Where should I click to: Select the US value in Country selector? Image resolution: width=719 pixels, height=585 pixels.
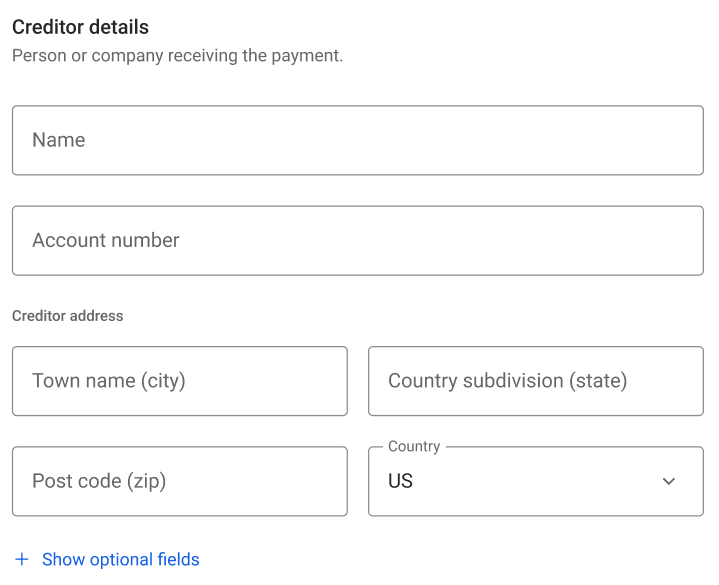pos(401,481)
